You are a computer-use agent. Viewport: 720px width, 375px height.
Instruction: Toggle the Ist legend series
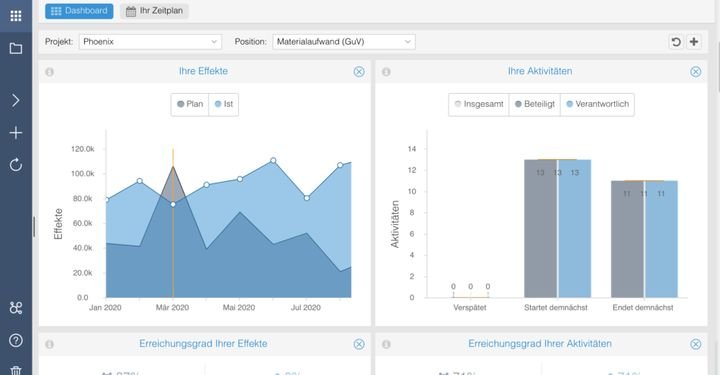click(x=224, y=104)
